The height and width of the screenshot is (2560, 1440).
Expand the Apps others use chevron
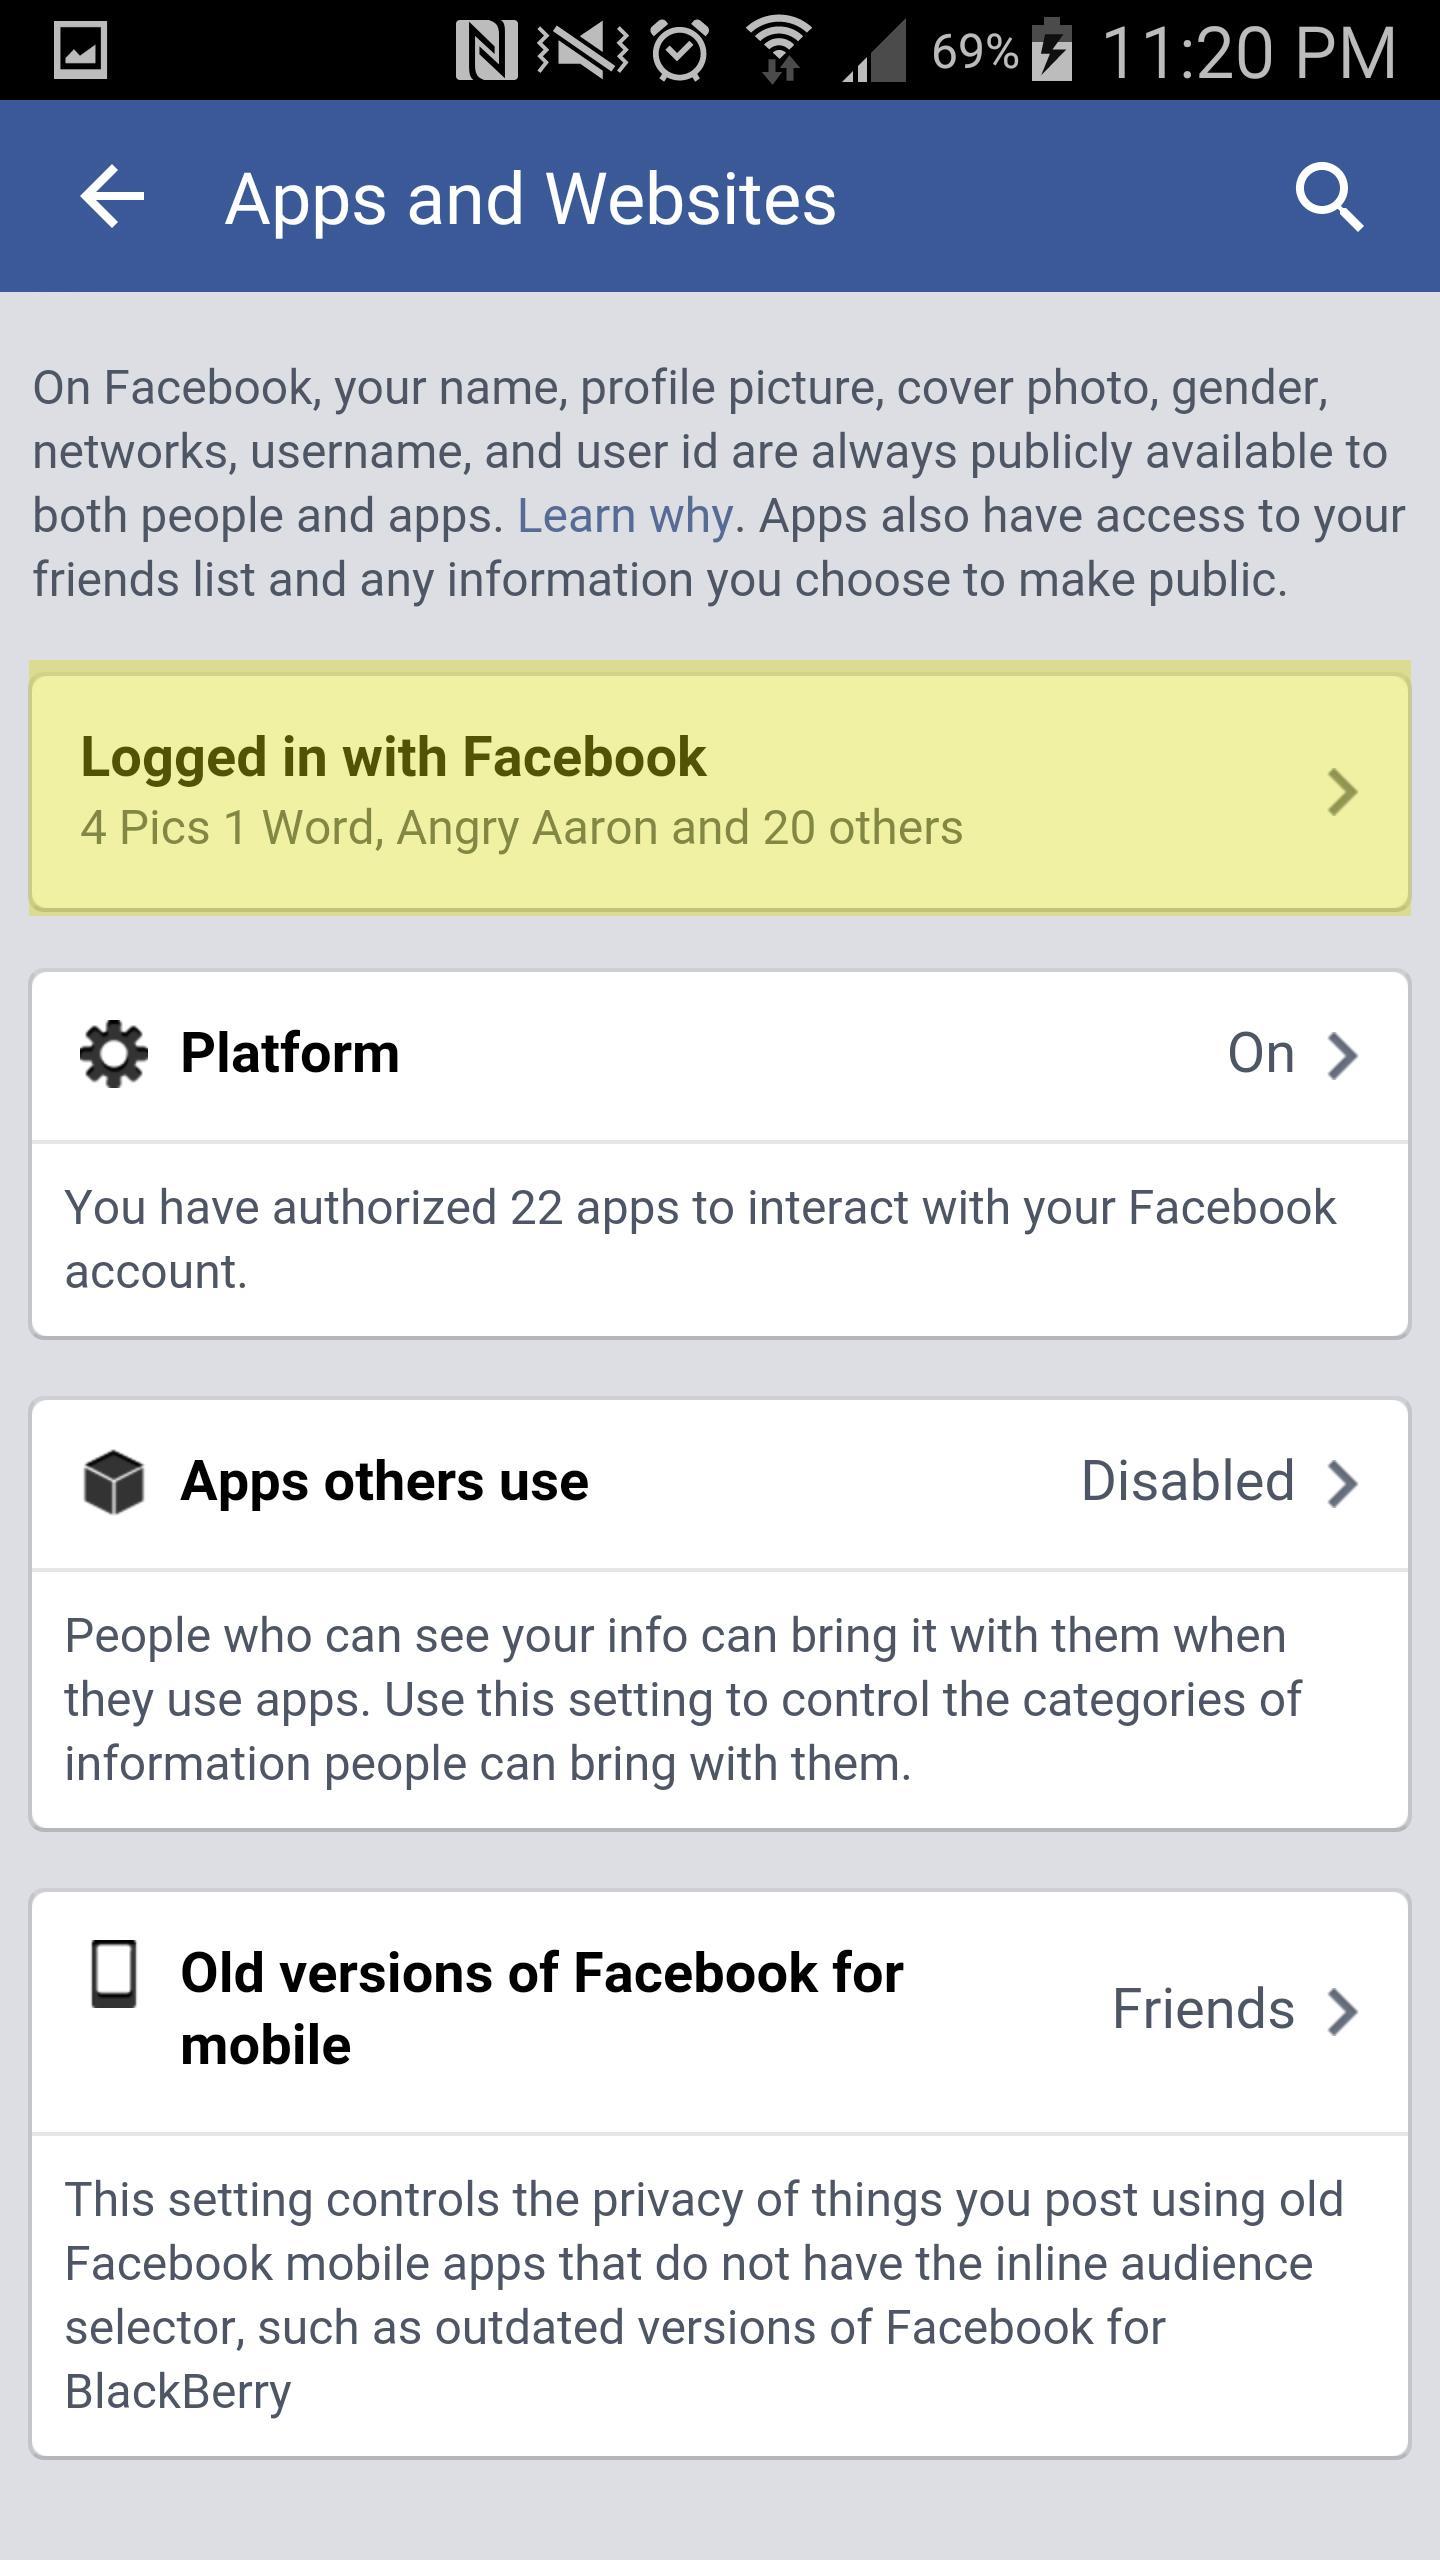pos(1342,1483)
